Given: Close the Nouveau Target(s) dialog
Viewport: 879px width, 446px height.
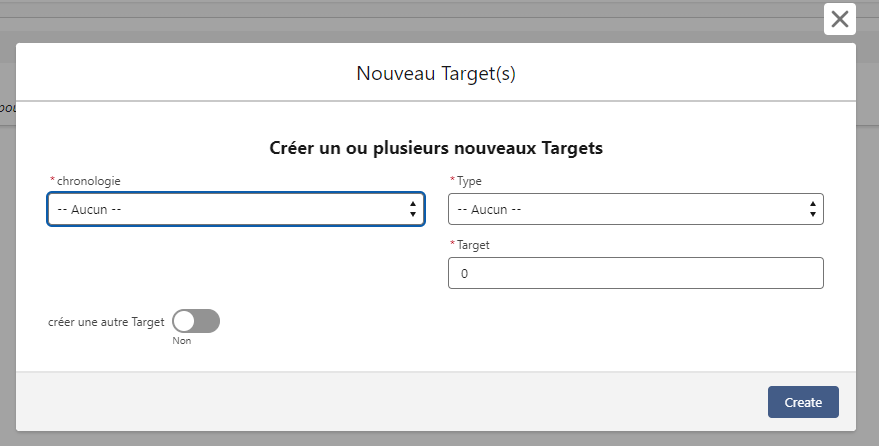Looking at the screenshot, I should click(x=840, y=19).
